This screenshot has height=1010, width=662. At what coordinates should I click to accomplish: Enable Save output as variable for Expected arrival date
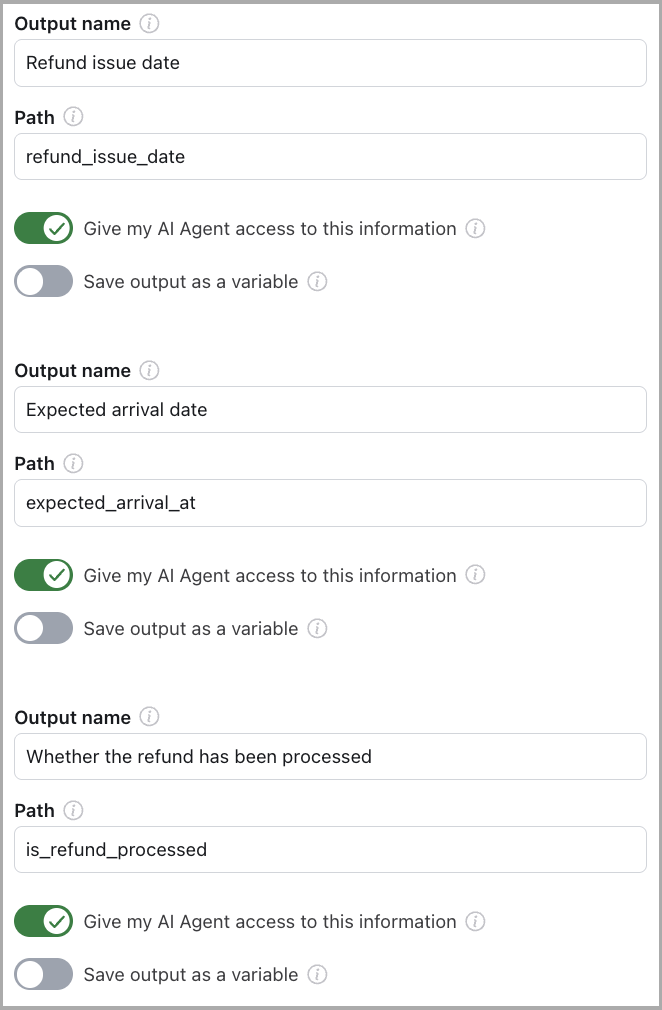click(44, 629)
